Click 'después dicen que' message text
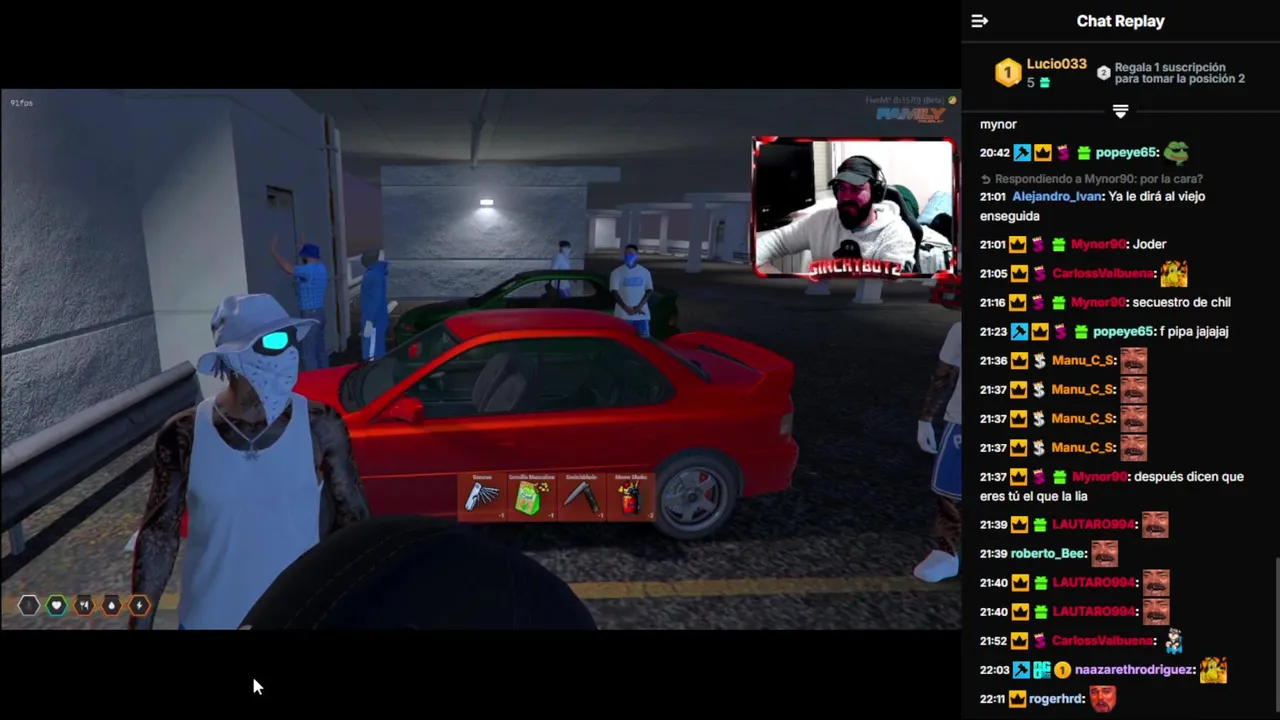The width and height of the screenshot is (1280, 720). coord(1190,477)
